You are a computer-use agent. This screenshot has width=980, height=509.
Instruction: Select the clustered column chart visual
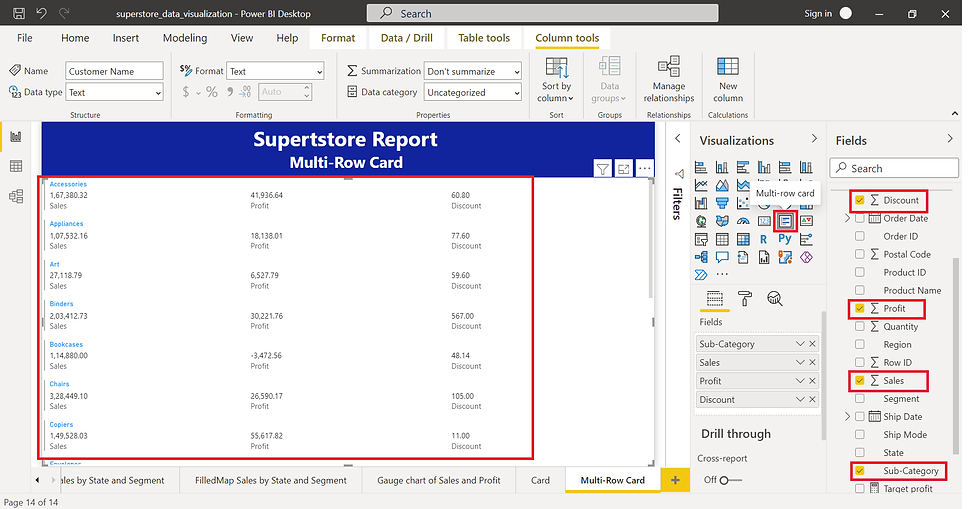[764, 167]
